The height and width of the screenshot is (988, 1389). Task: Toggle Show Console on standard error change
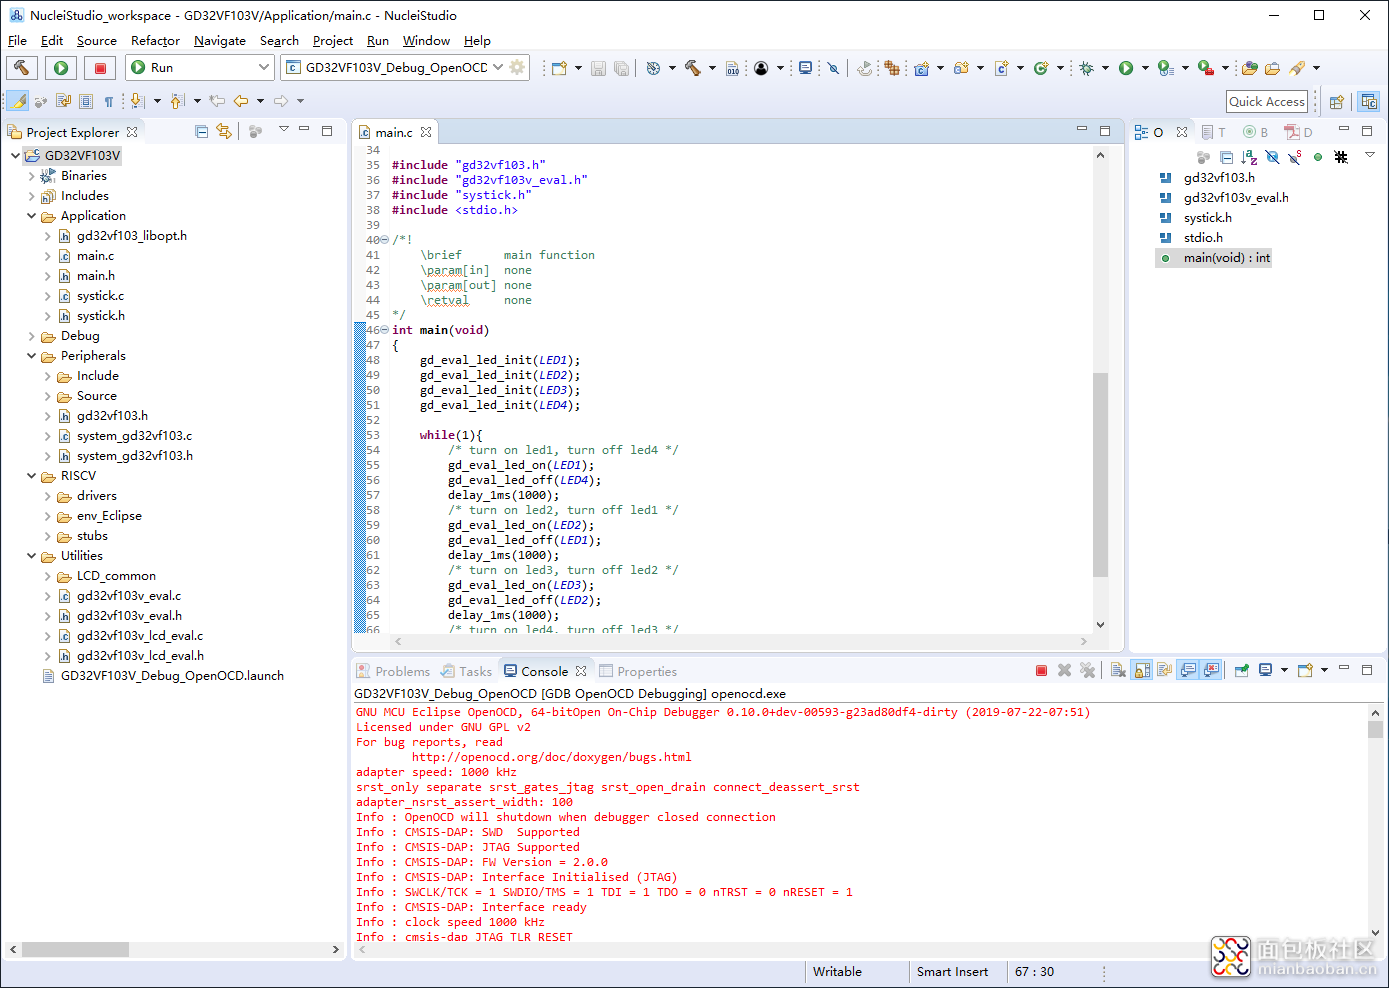pyautogui.click(x=1211, y=671)
